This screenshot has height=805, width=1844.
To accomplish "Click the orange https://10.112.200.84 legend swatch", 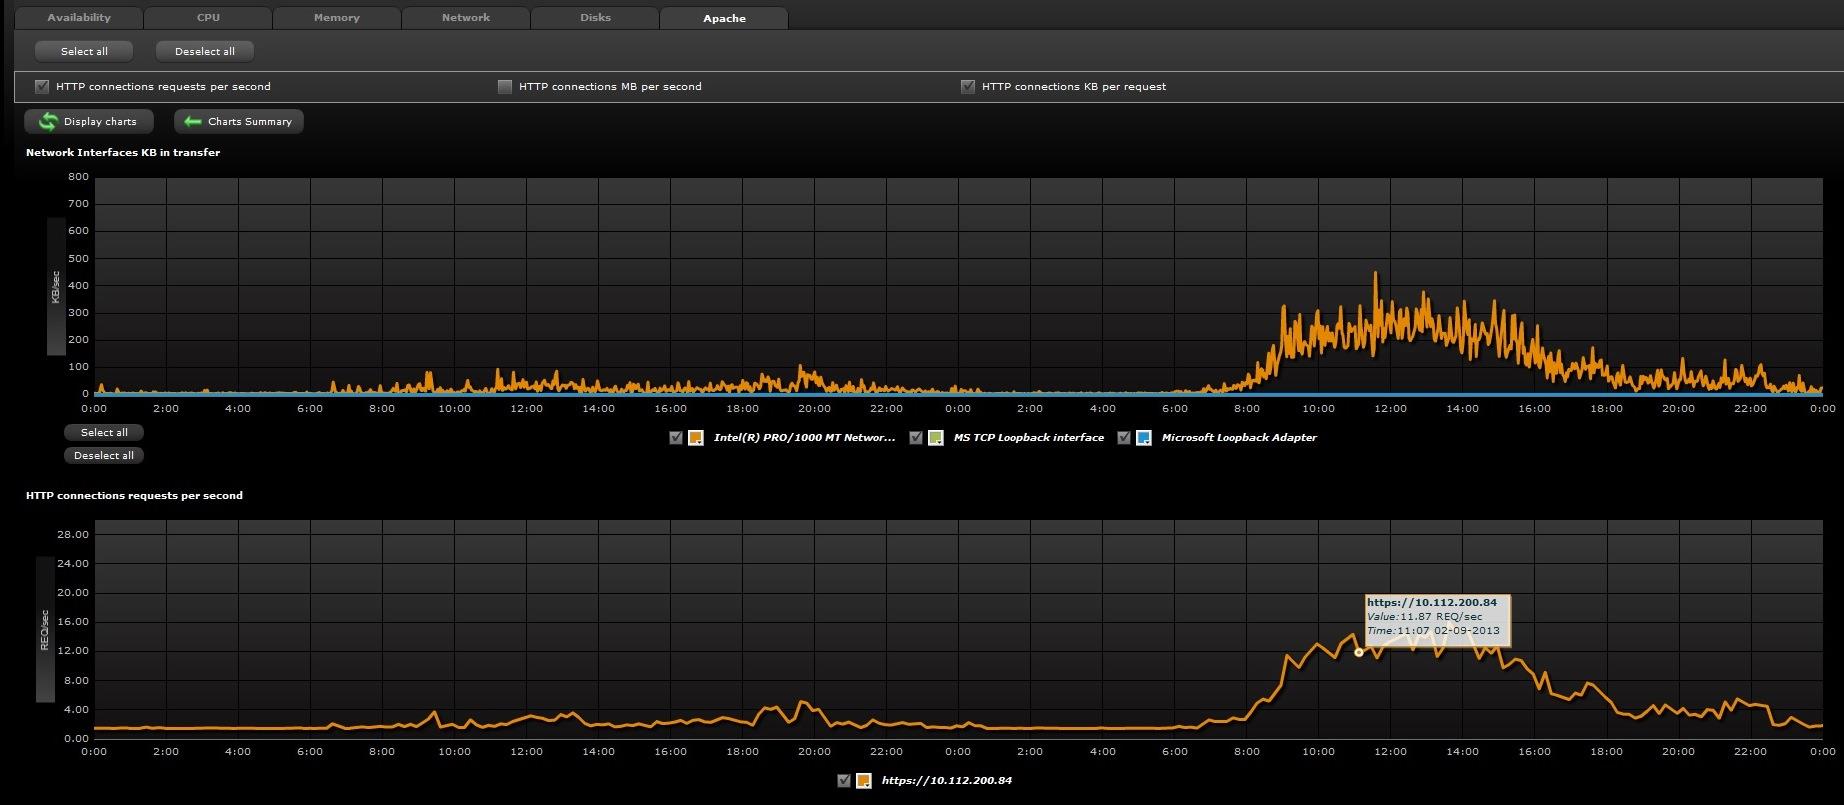I will pyautogui.click(x=864, y=780).
